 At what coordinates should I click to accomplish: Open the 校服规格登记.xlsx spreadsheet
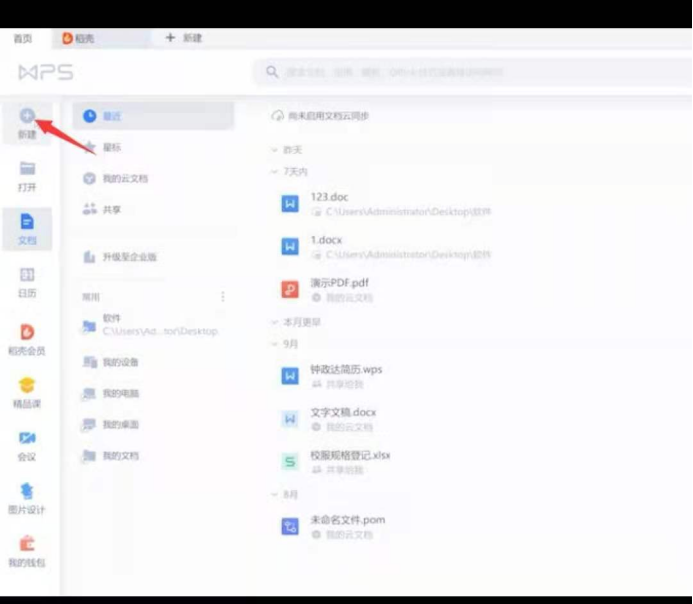(336, 462)
